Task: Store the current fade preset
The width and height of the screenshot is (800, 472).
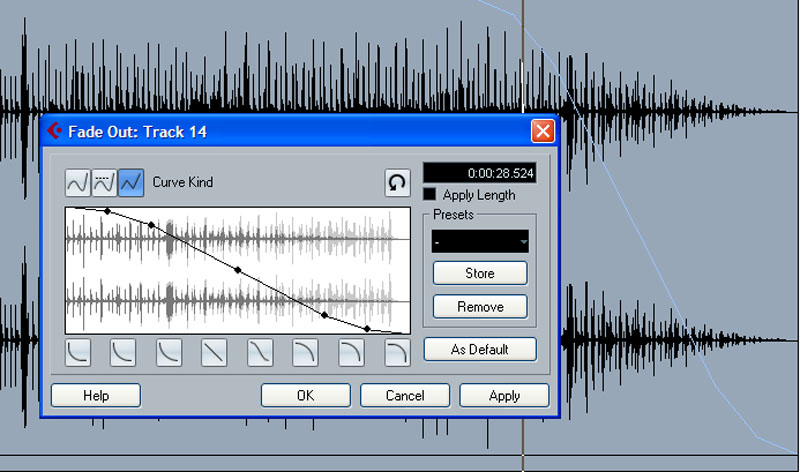Action: pos(480,274)
